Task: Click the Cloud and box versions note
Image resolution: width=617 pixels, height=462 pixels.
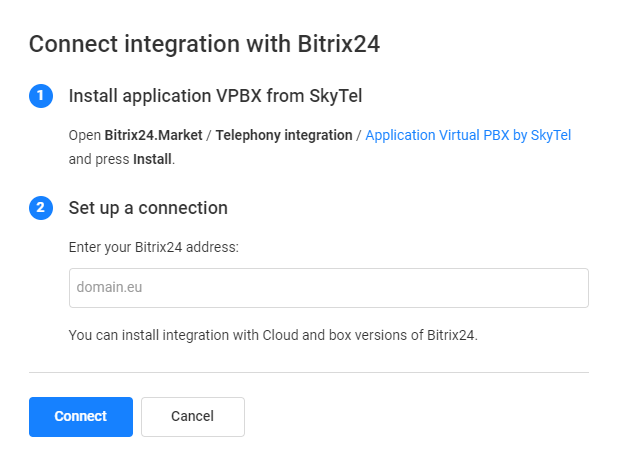Action: point(273,335)
